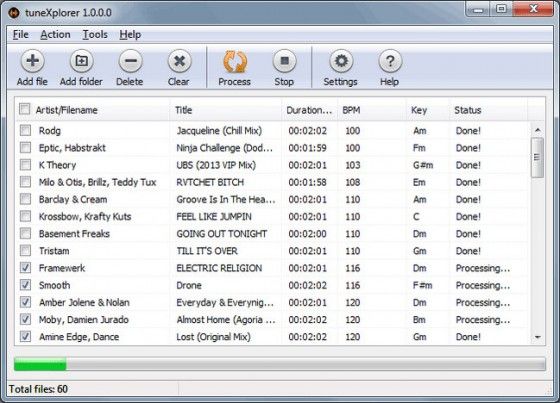Click the Help question mark icon
560x403 pixels.
[390, 61]
